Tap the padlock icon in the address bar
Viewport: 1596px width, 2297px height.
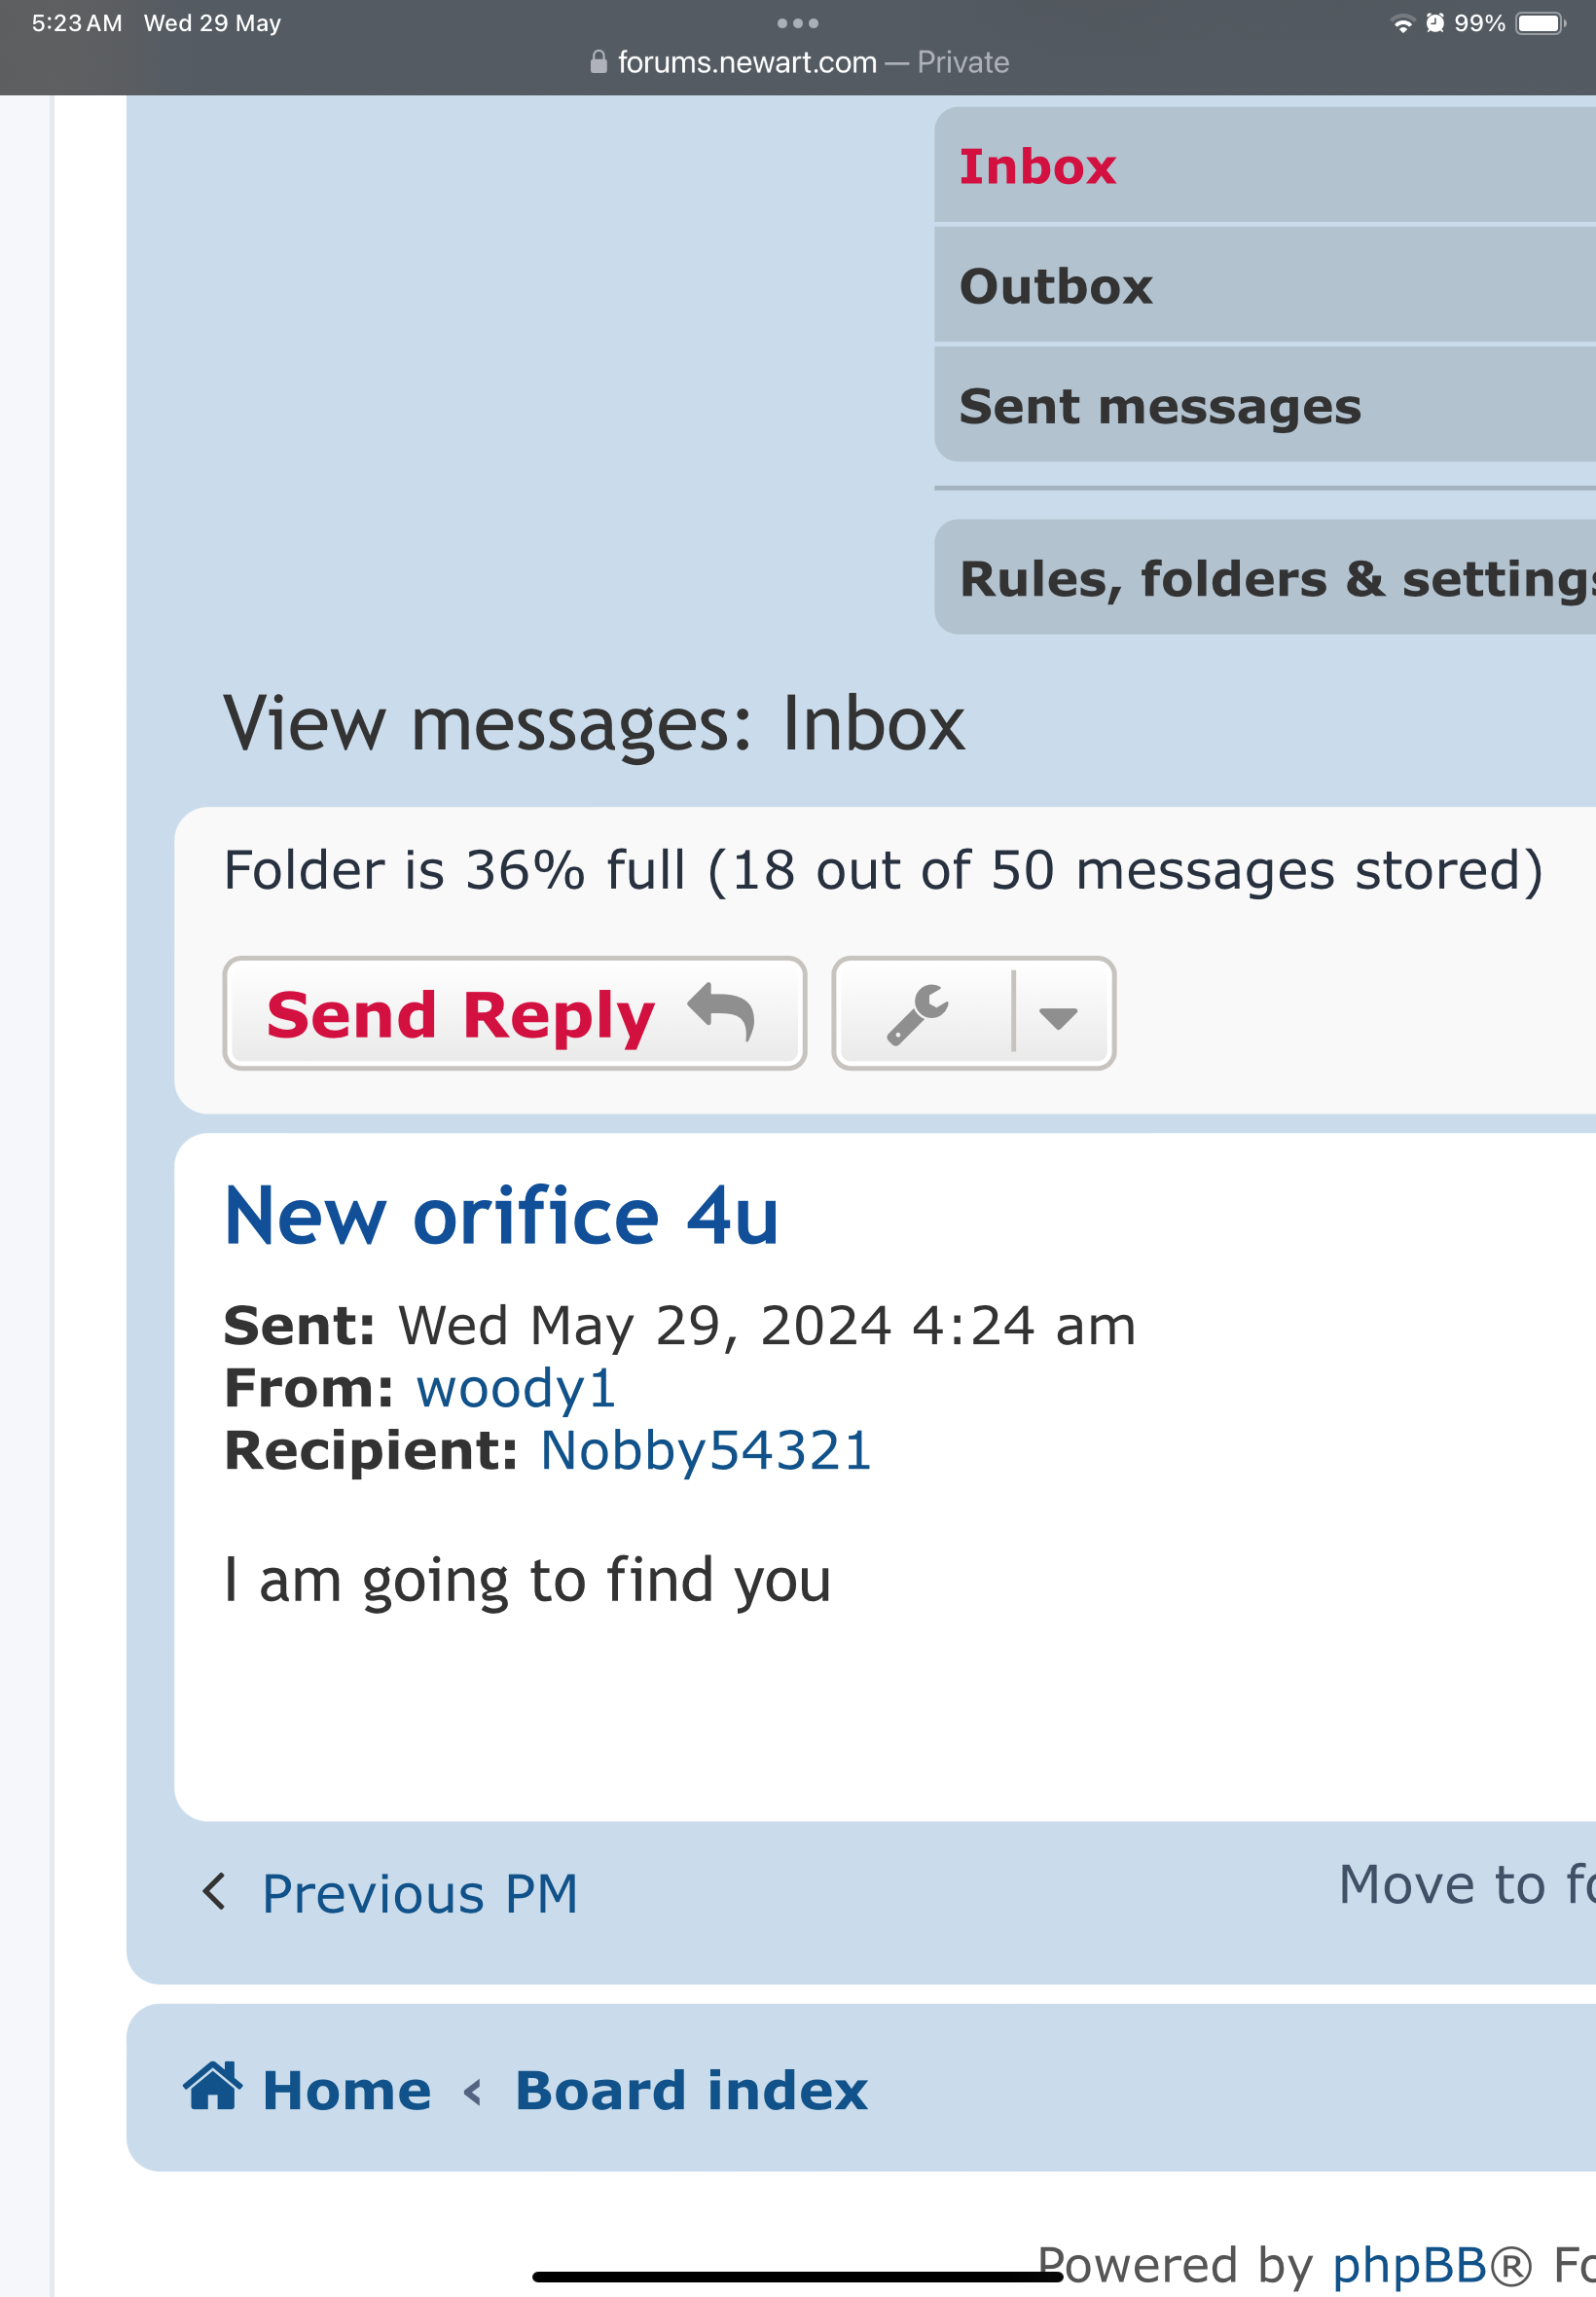598,62
